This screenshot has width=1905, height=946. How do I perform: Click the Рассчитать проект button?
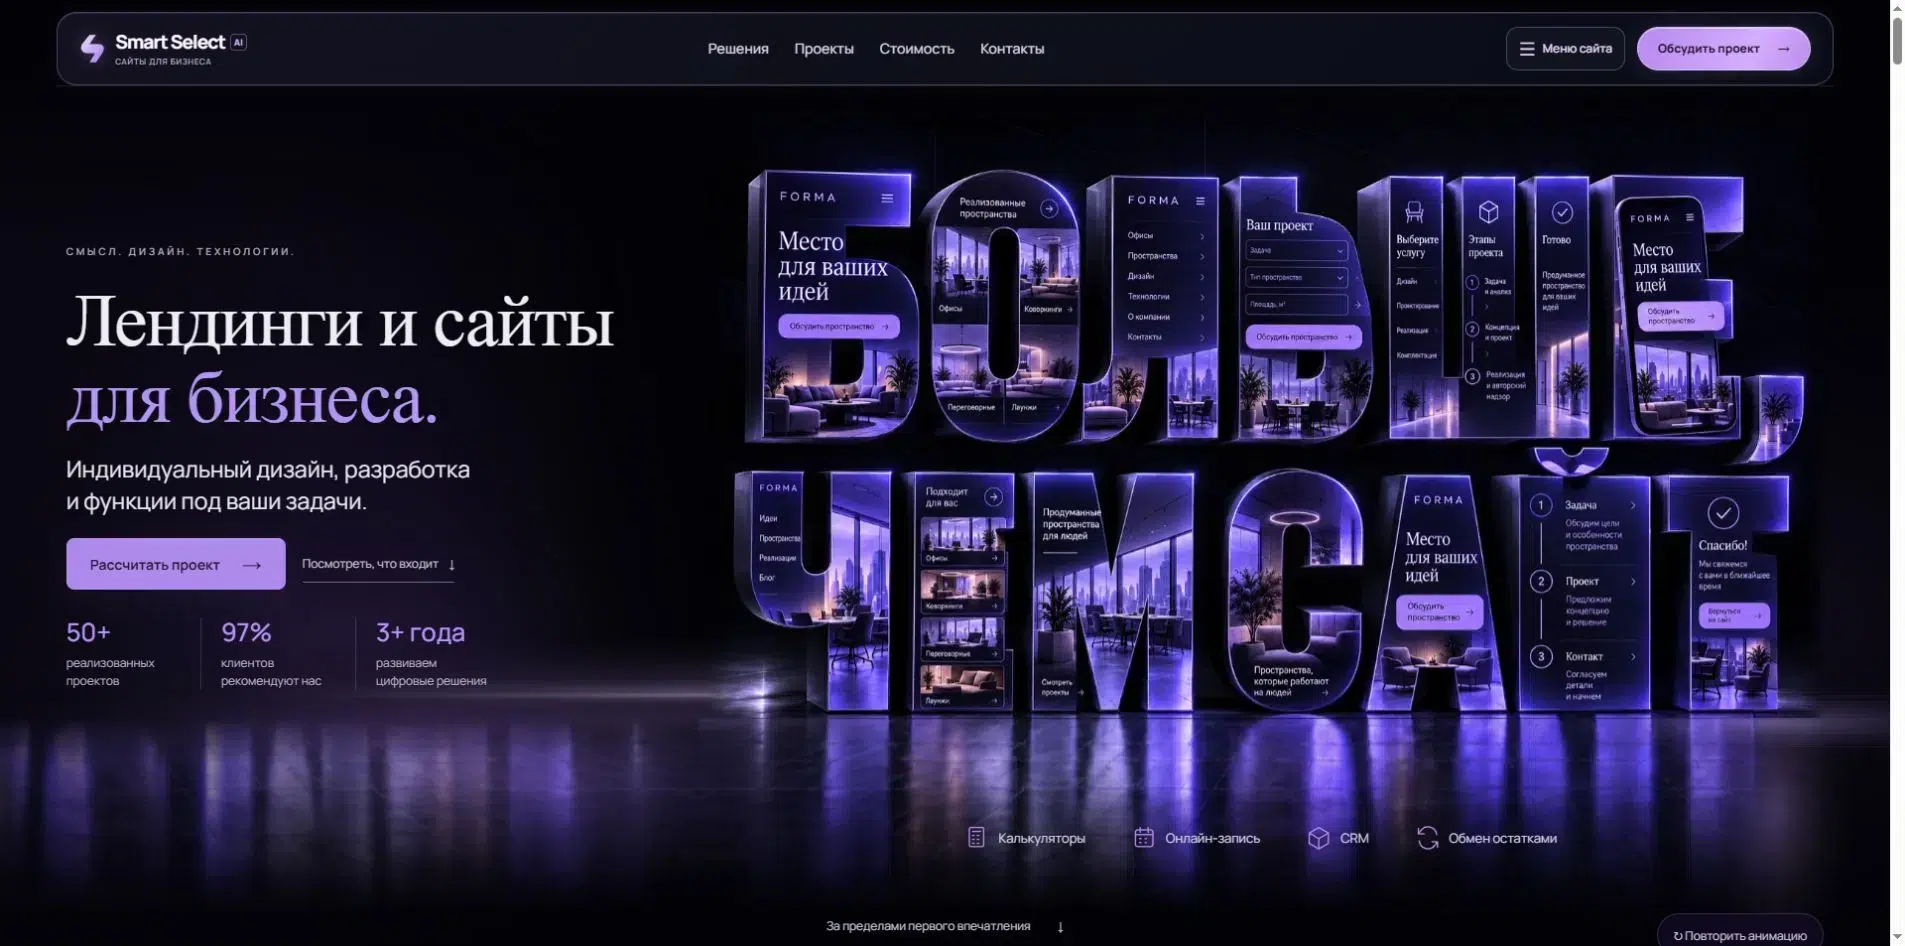coord(176,564)
